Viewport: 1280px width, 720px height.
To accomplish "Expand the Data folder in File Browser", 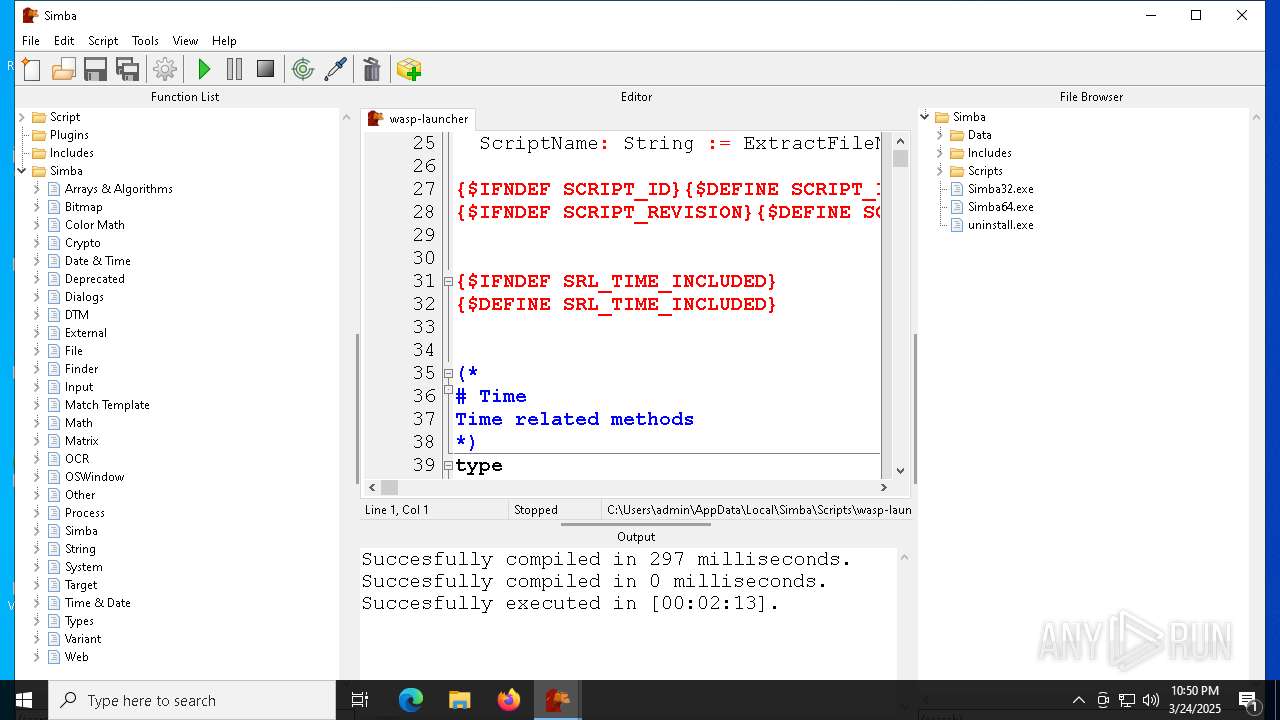I will click(x=940, y=135).
